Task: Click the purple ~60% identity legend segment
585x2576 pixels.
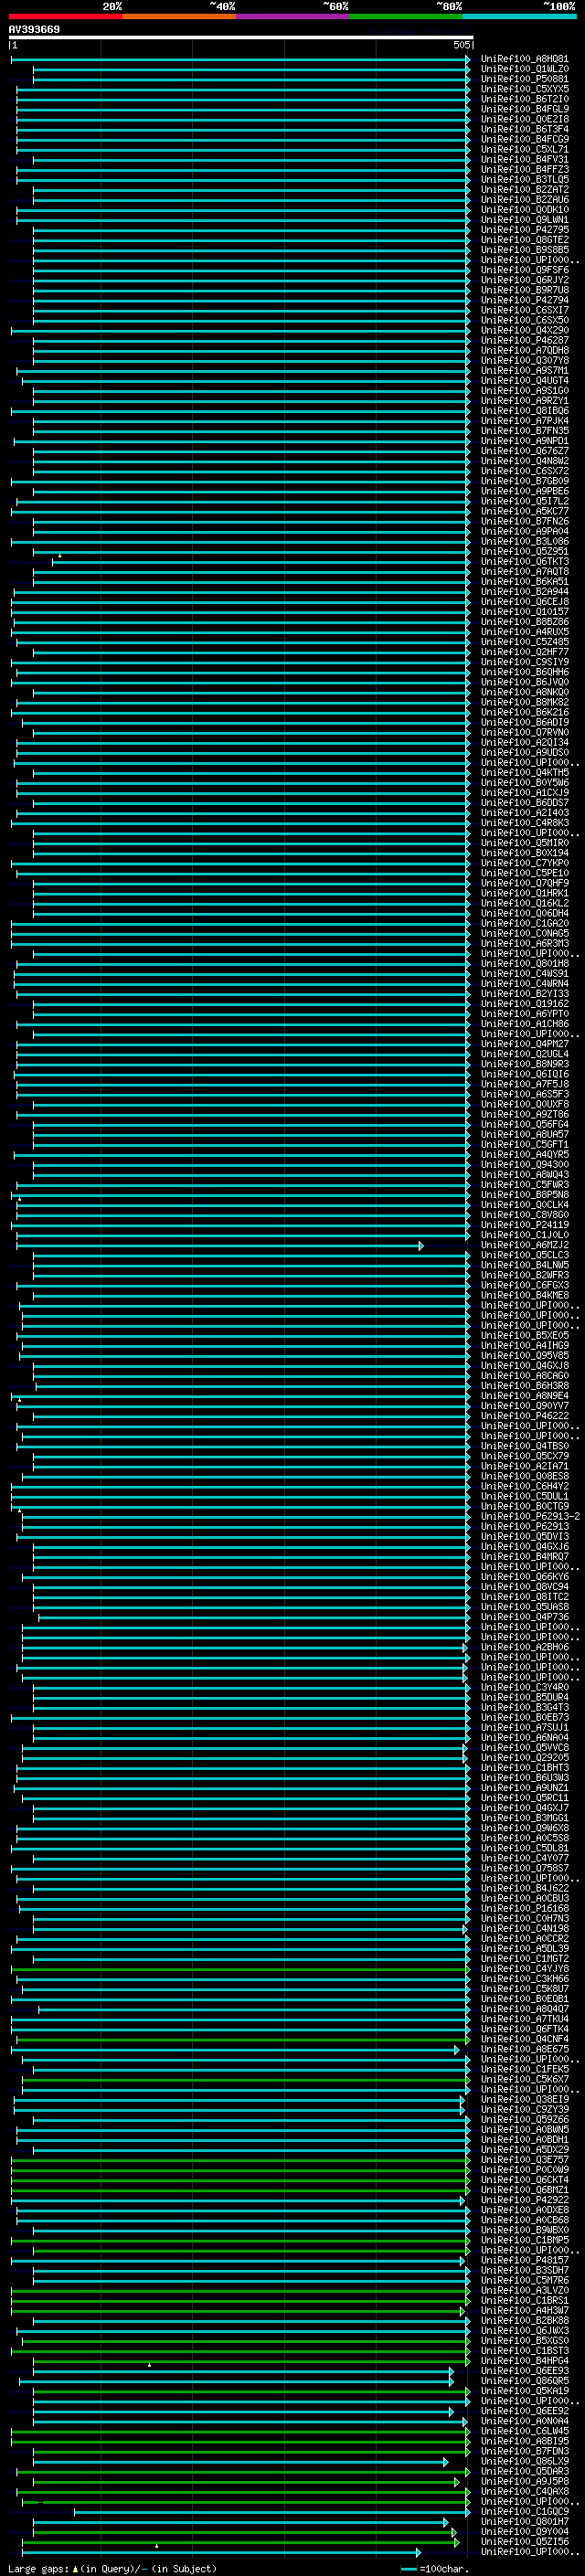Action: tap(292, 16)
